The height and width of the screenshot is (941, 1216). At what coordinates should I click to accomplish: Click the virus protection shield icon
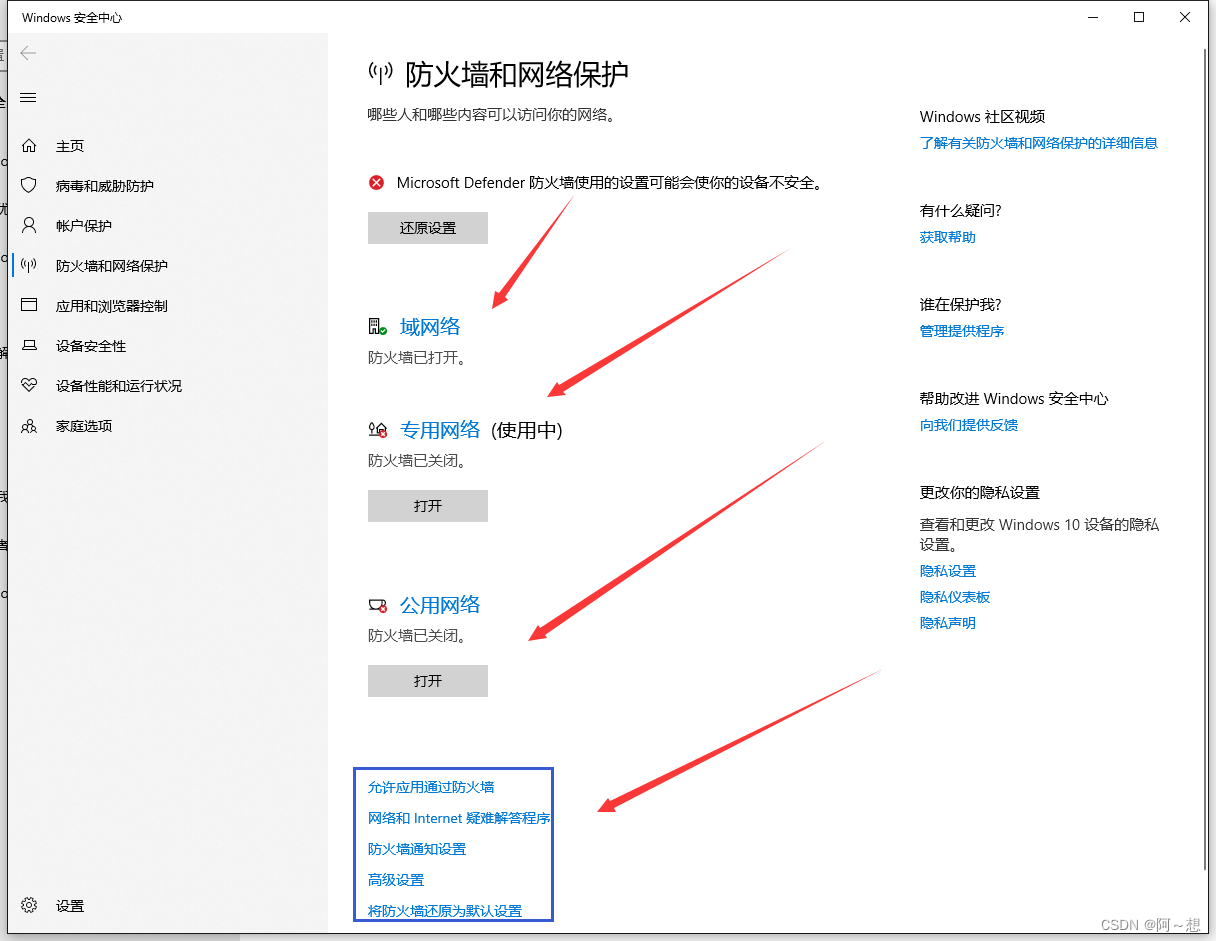tap(29, 186)
